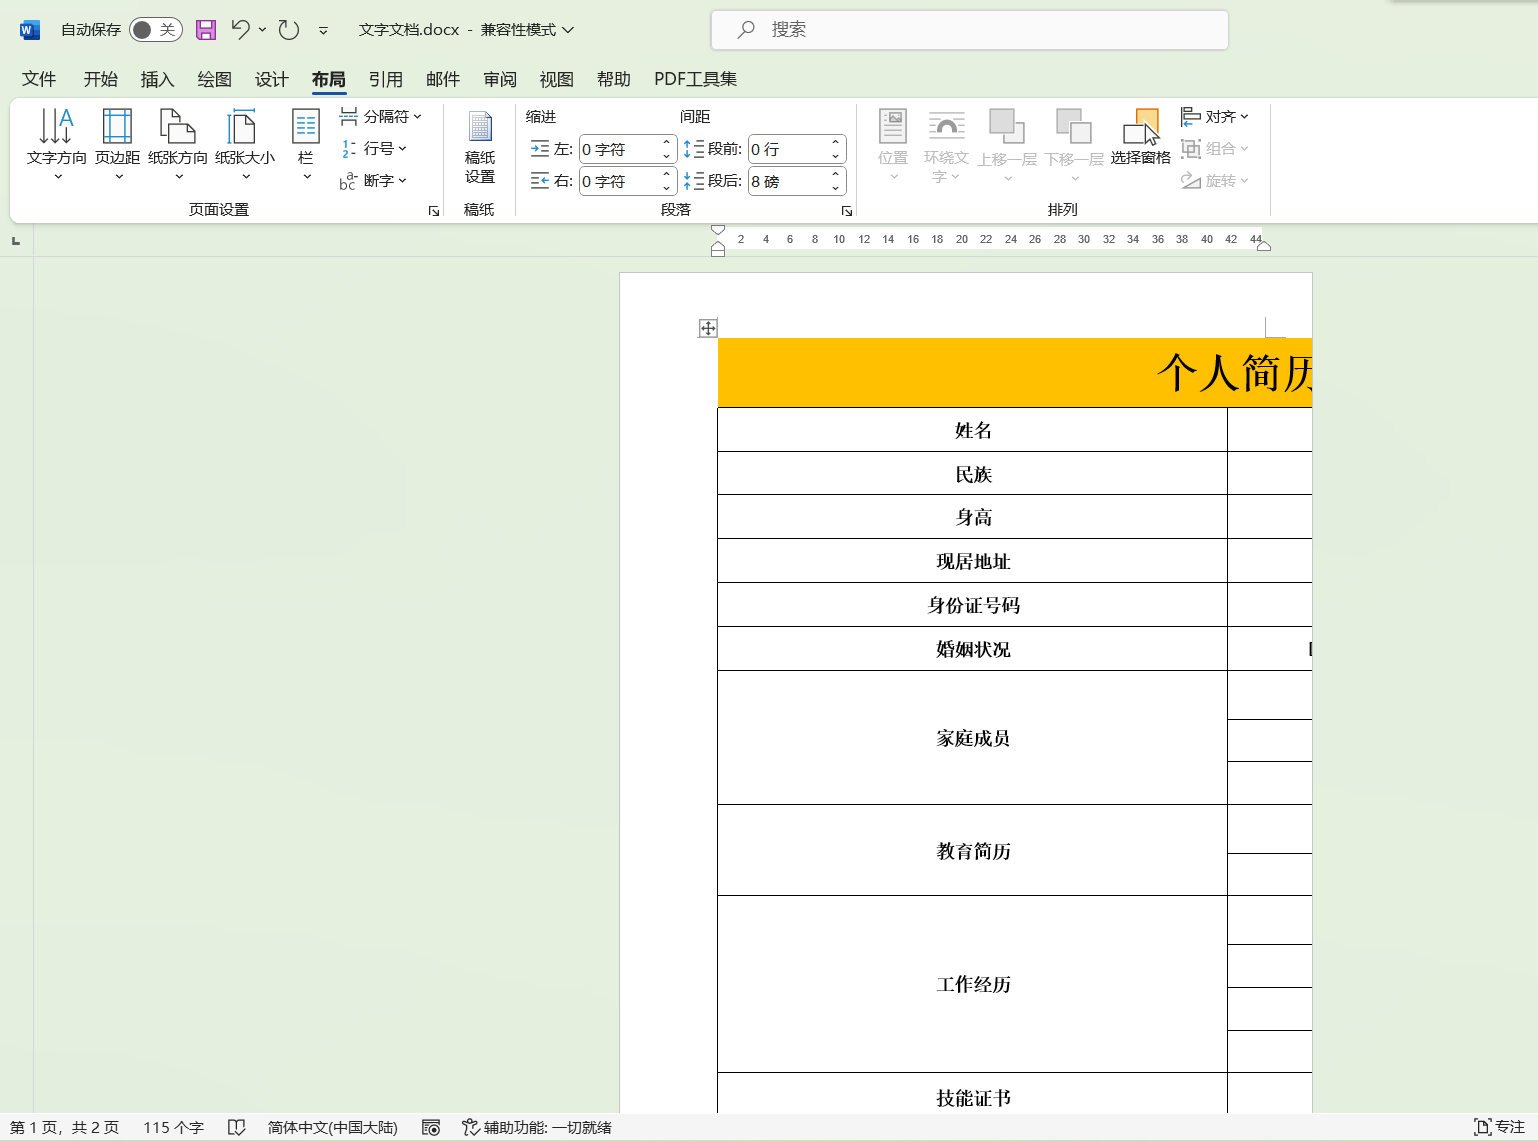Undo the last action
The width and height of the screenshot is (1538, 1141).
[x=240, y=30]
